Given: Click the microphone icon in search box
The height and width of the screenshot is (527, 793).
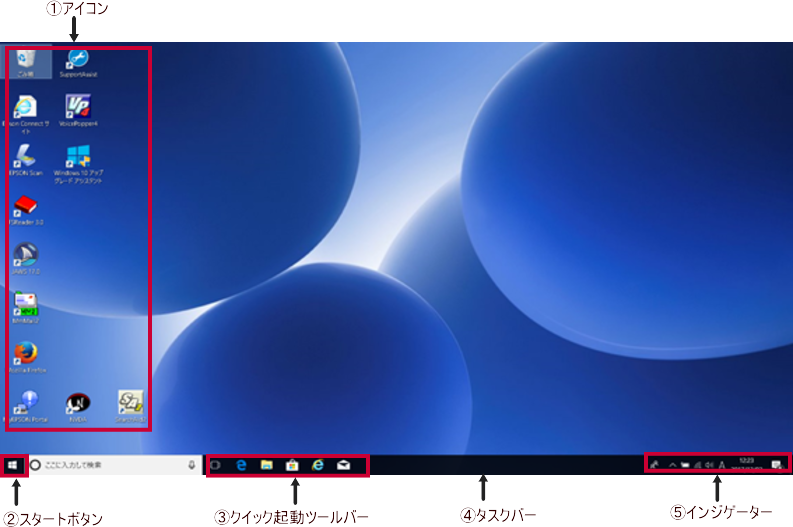Looking at the screenshot, I should 192,465.
